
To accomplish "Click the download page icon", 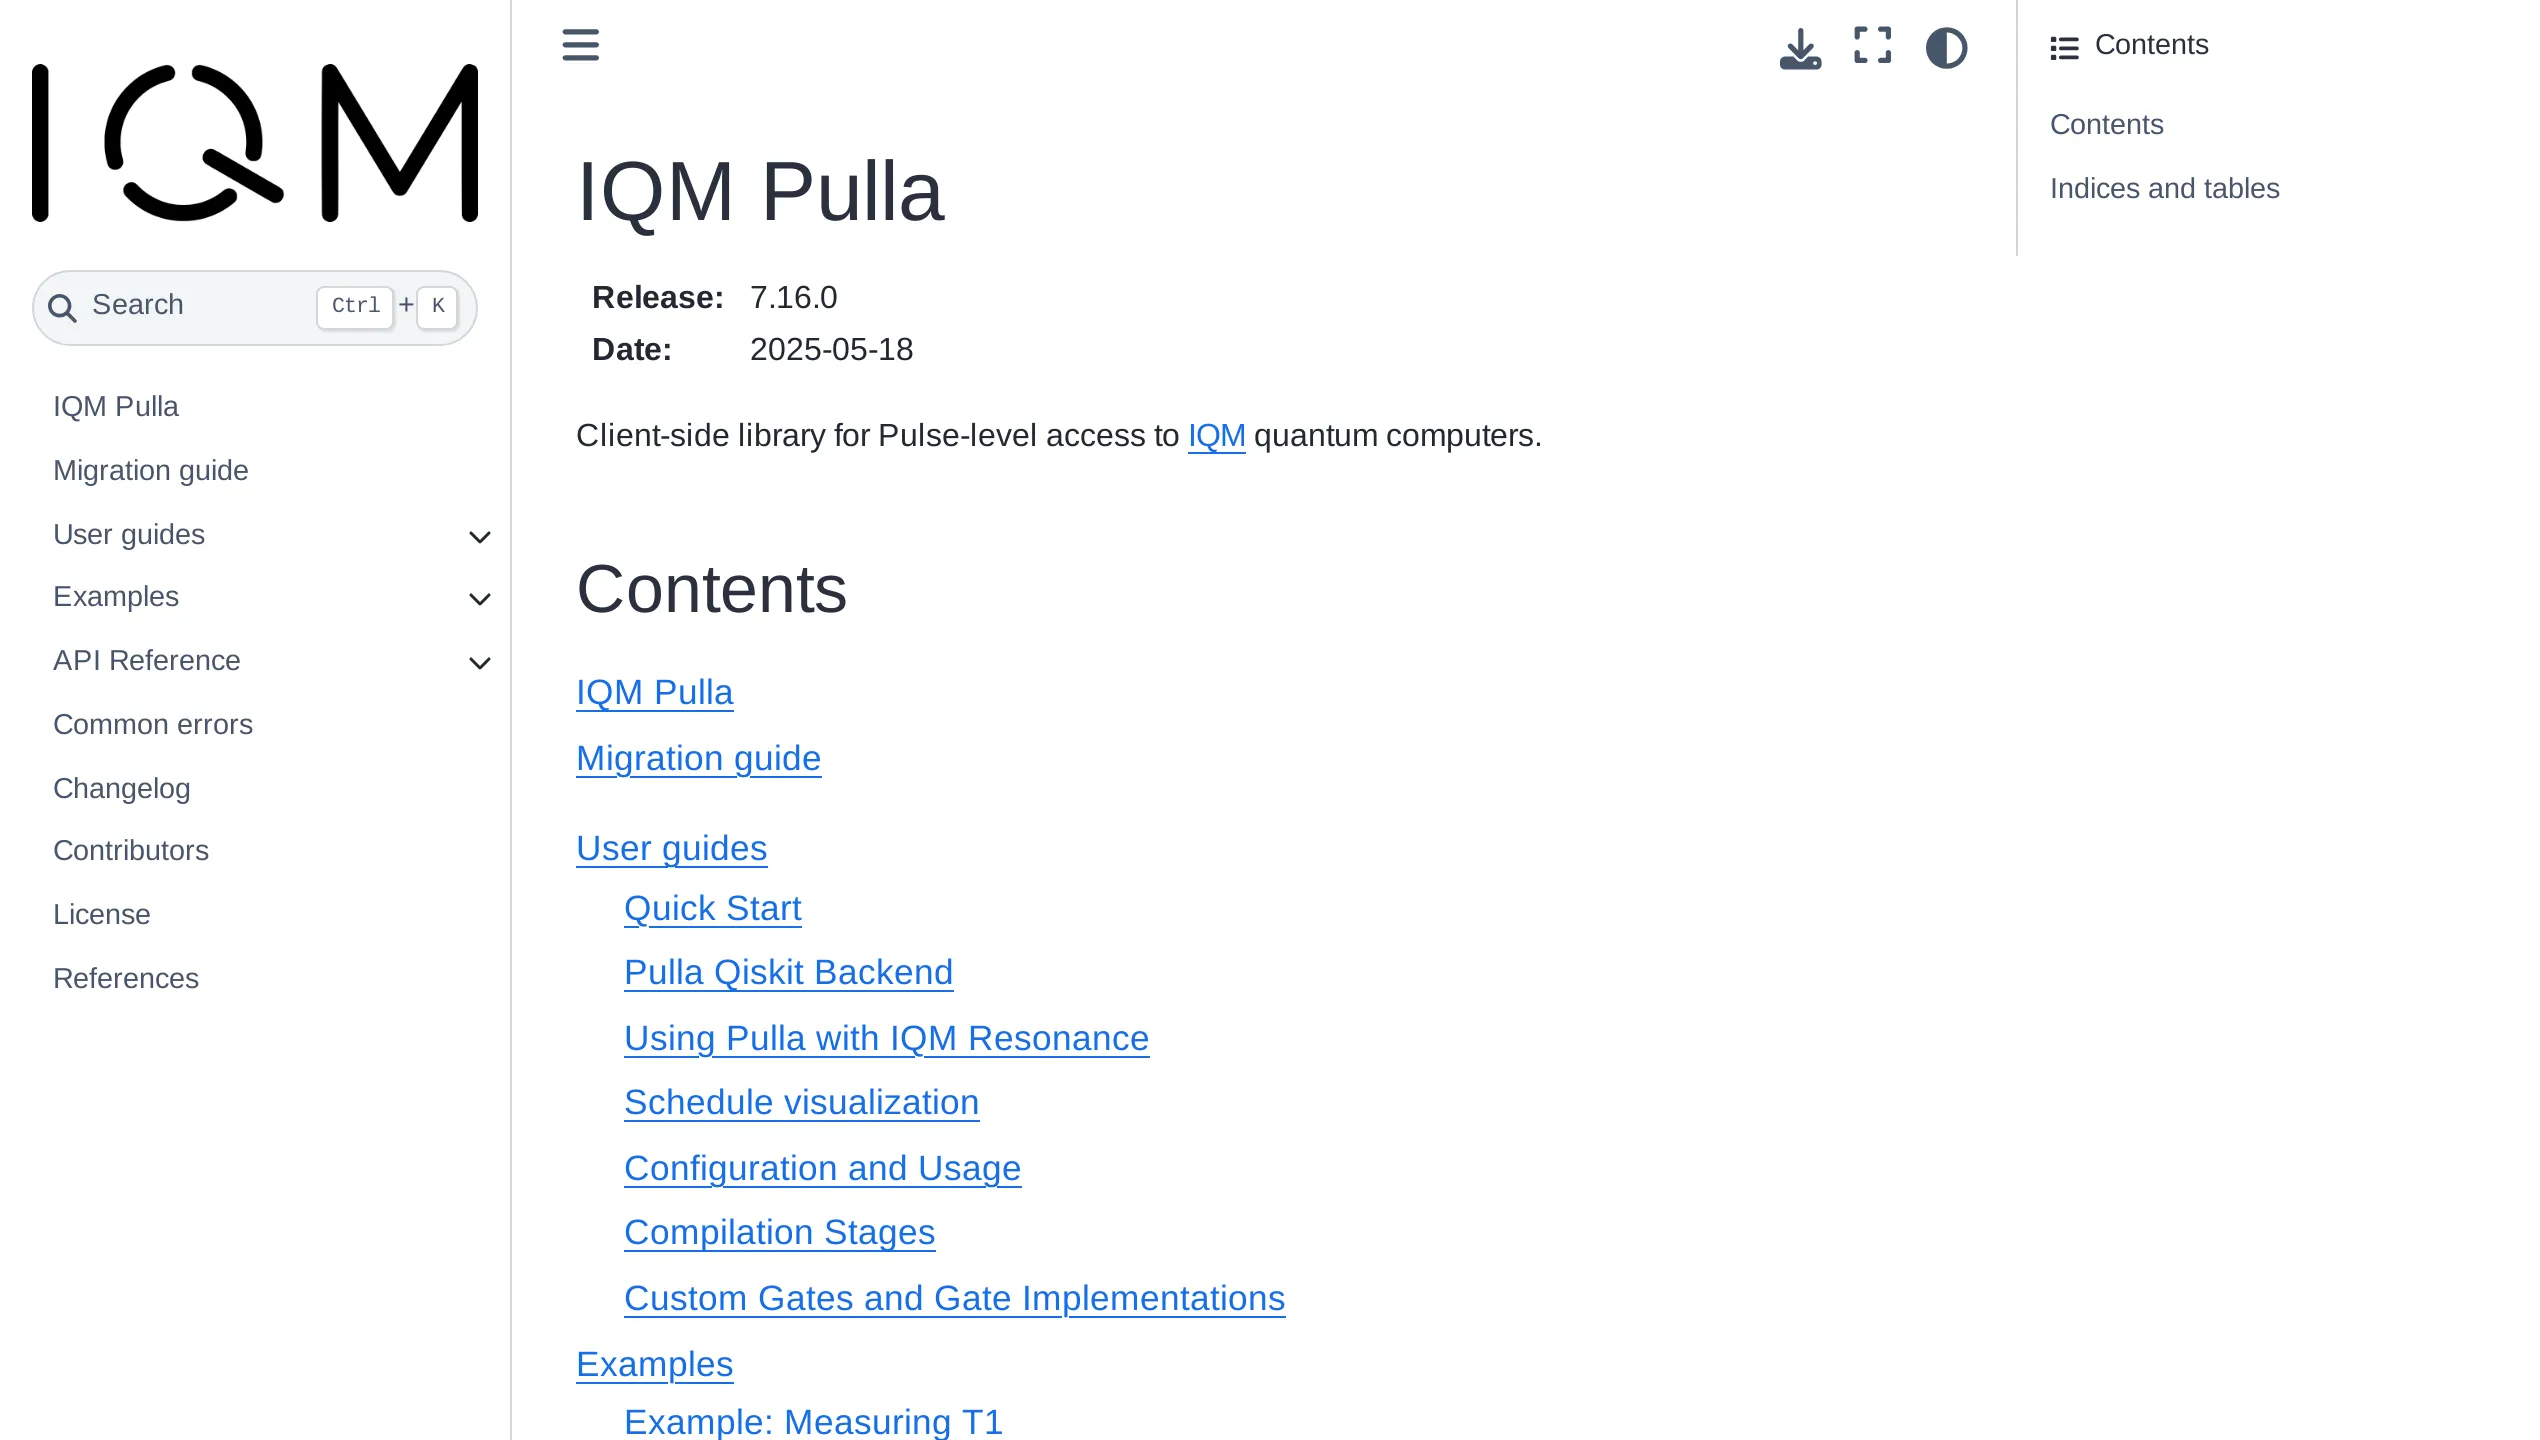I will point(1800,46).
